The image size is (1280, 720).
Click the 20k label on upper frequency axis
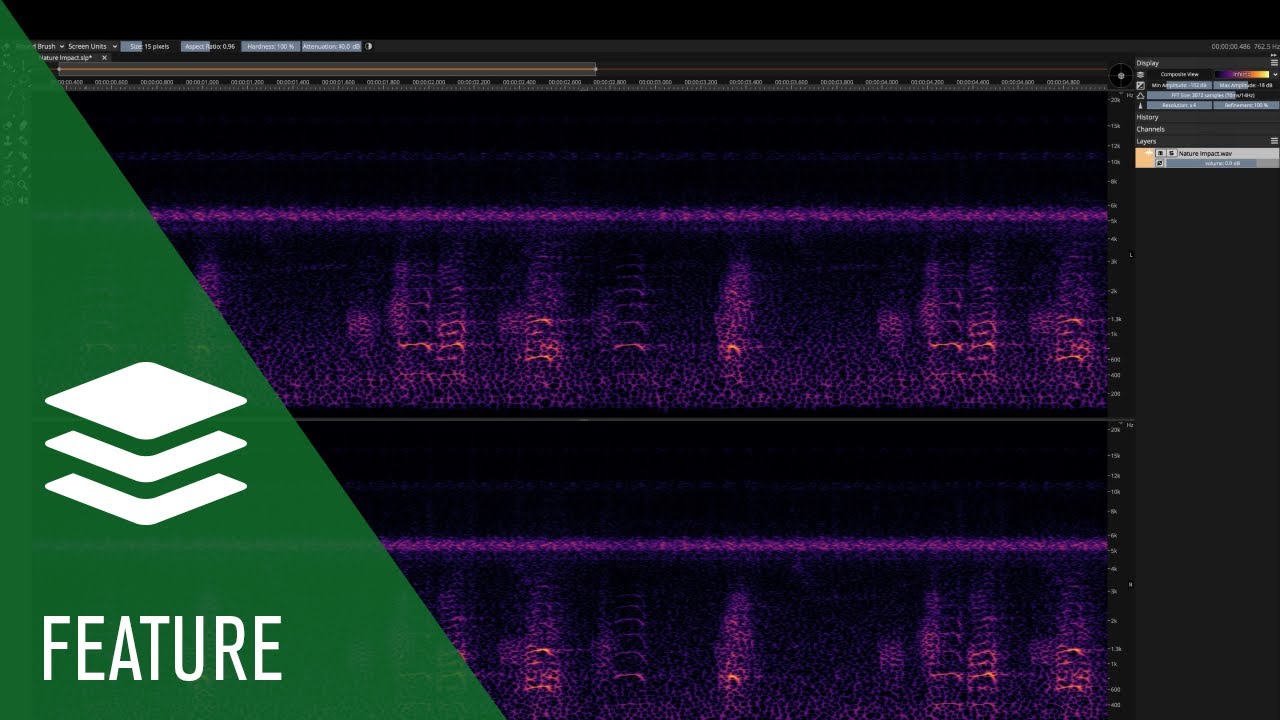1115,100
